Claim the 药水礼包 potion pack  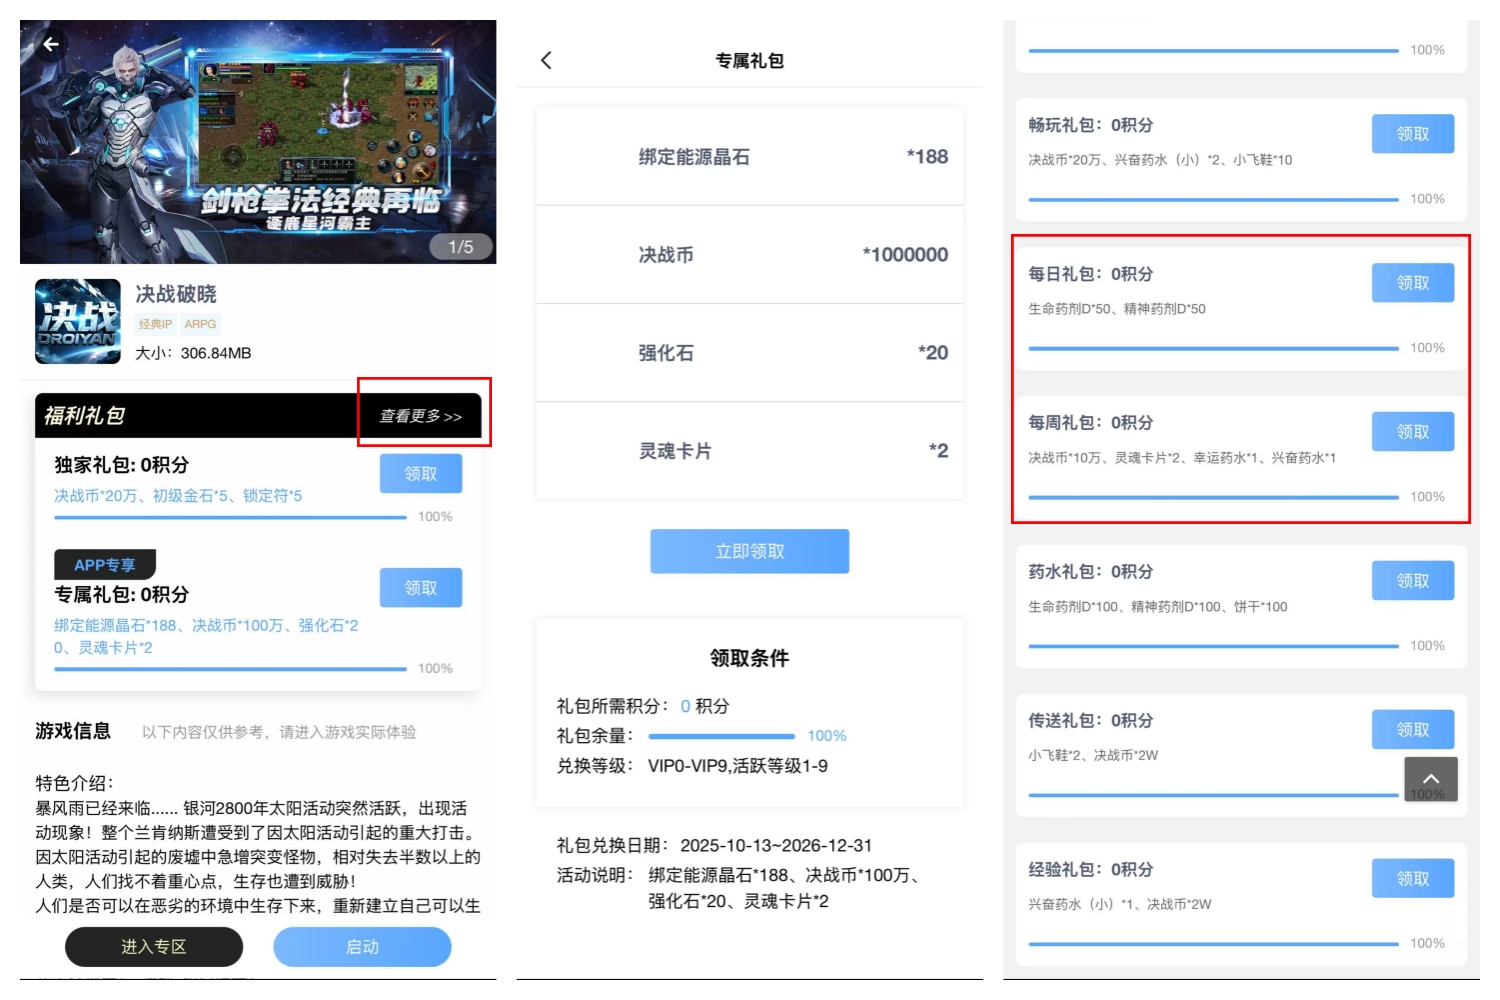coord(1413,580)
